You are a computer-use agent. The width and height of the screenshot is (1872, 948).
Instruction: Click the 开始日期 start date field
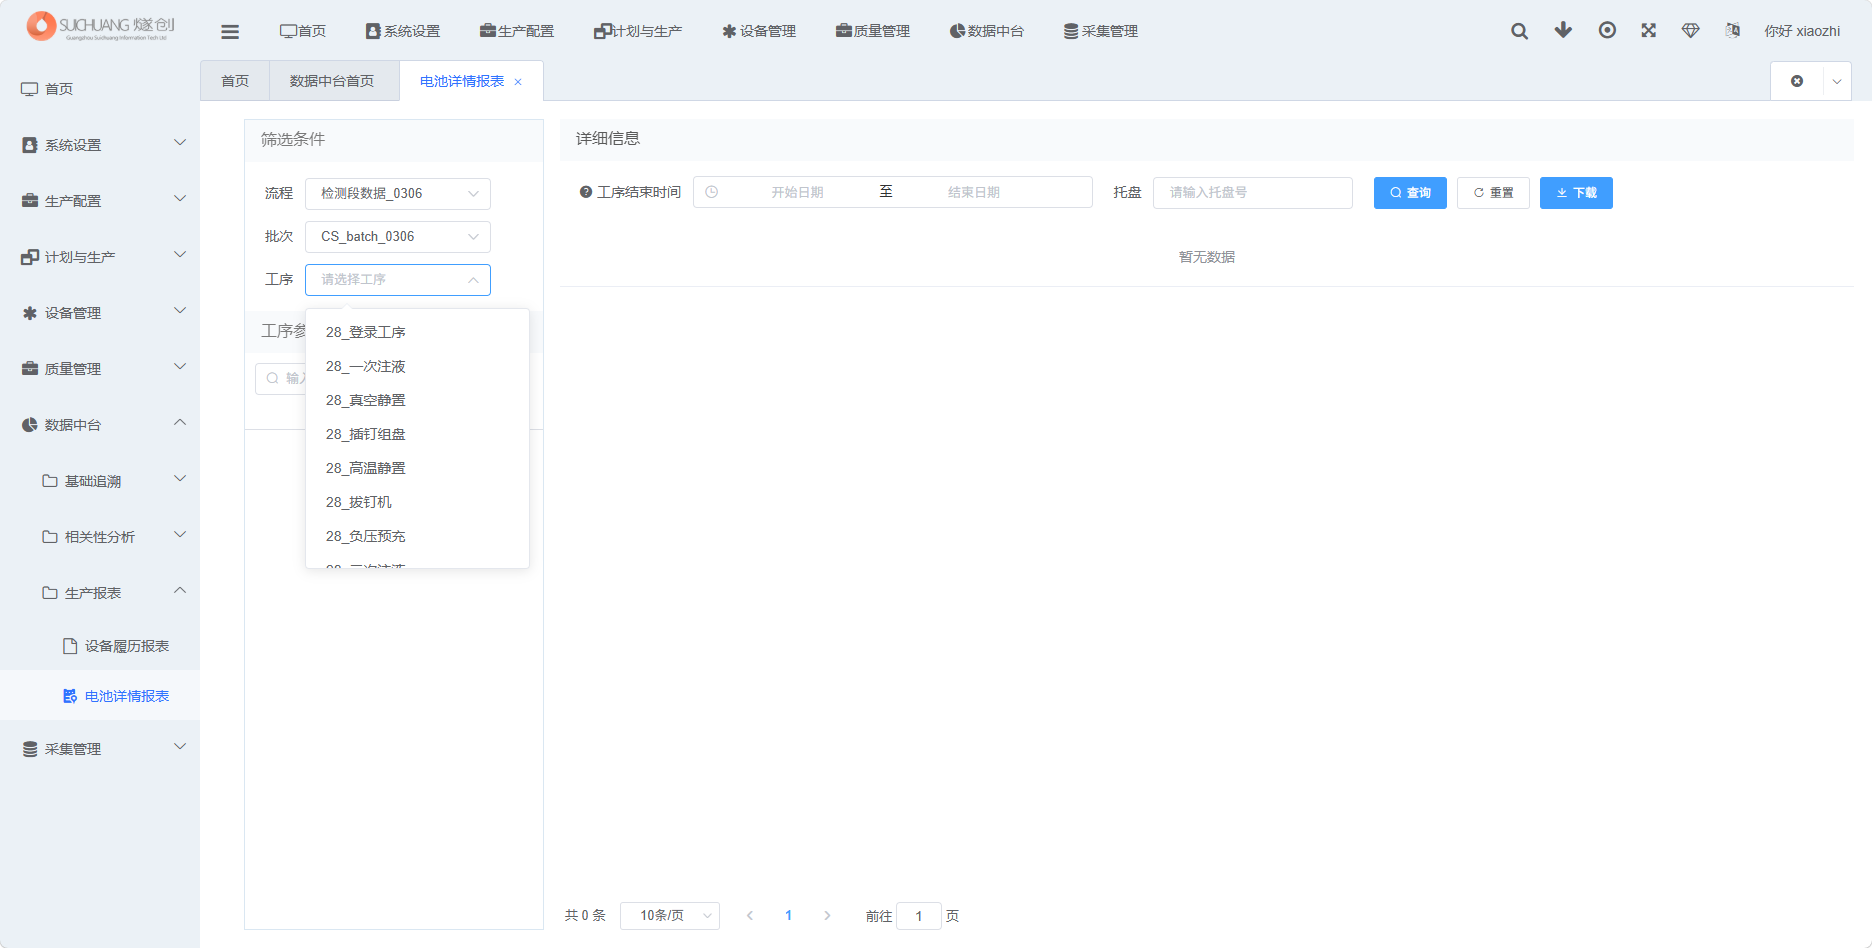coord(797,192)
